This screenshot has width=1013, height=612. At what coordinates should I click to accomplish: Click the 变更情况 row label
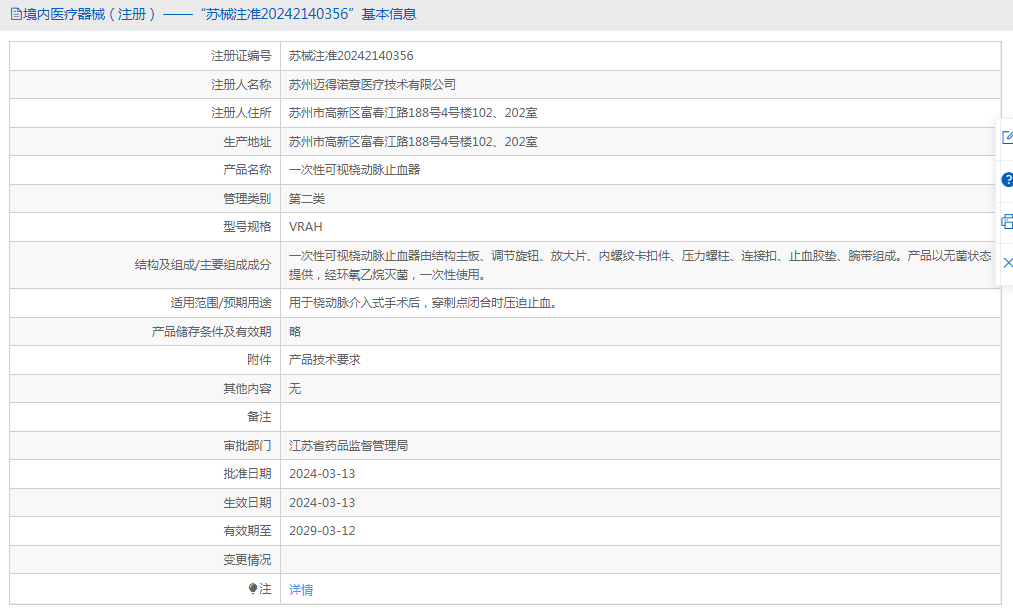point(247,560)
